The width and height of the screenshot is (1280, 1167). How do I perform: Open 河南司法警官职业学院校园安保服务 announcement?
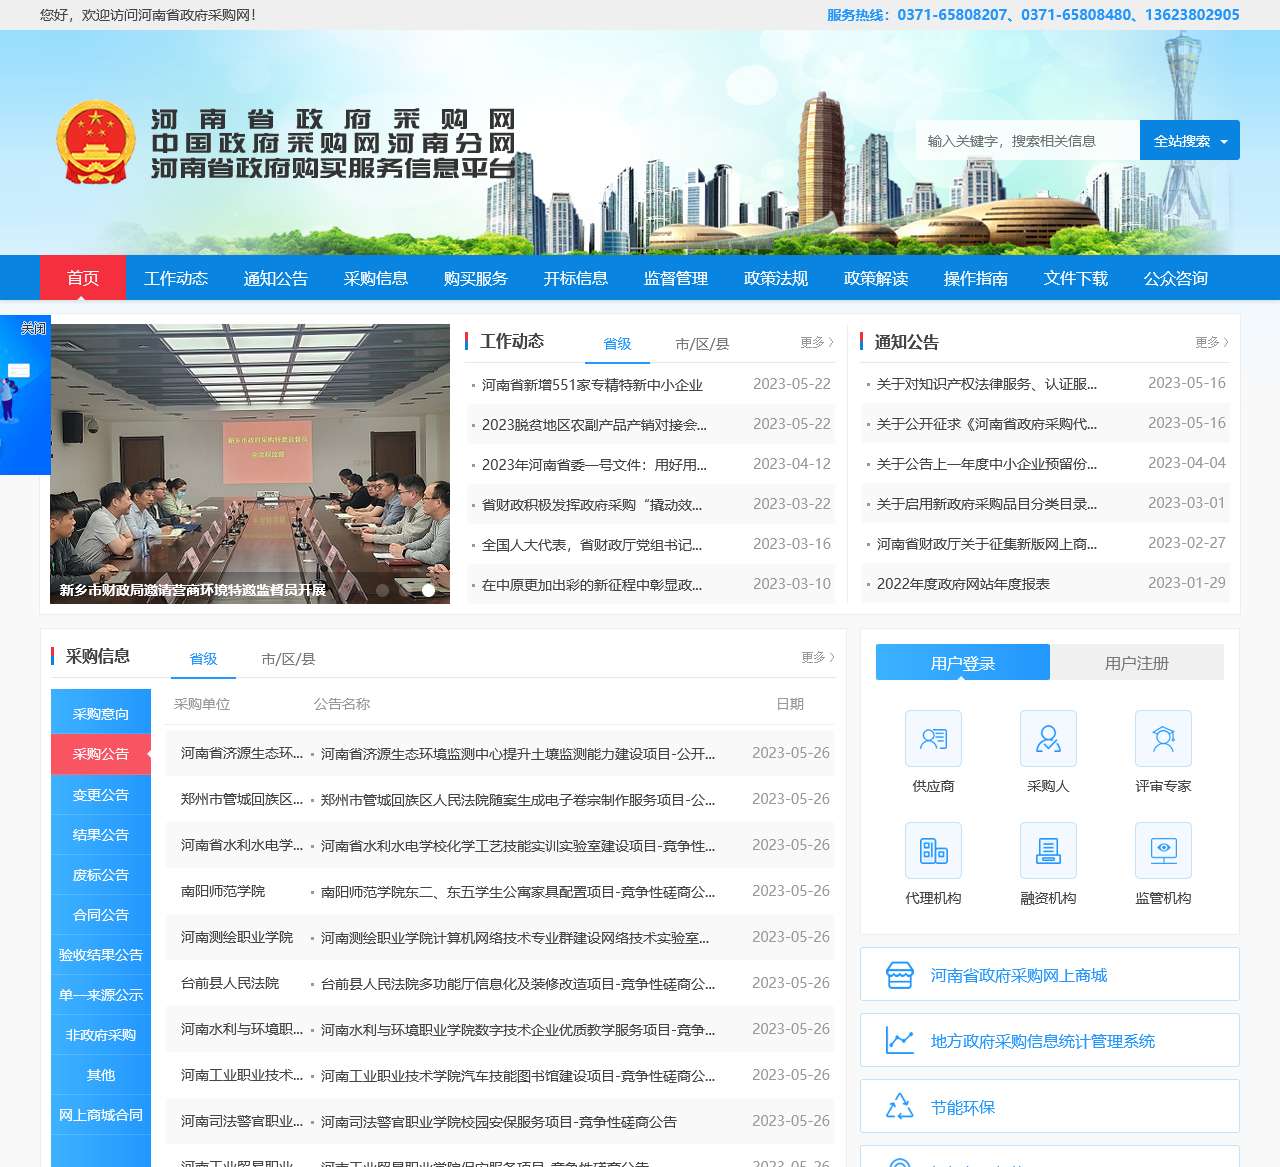point(499,1122)
